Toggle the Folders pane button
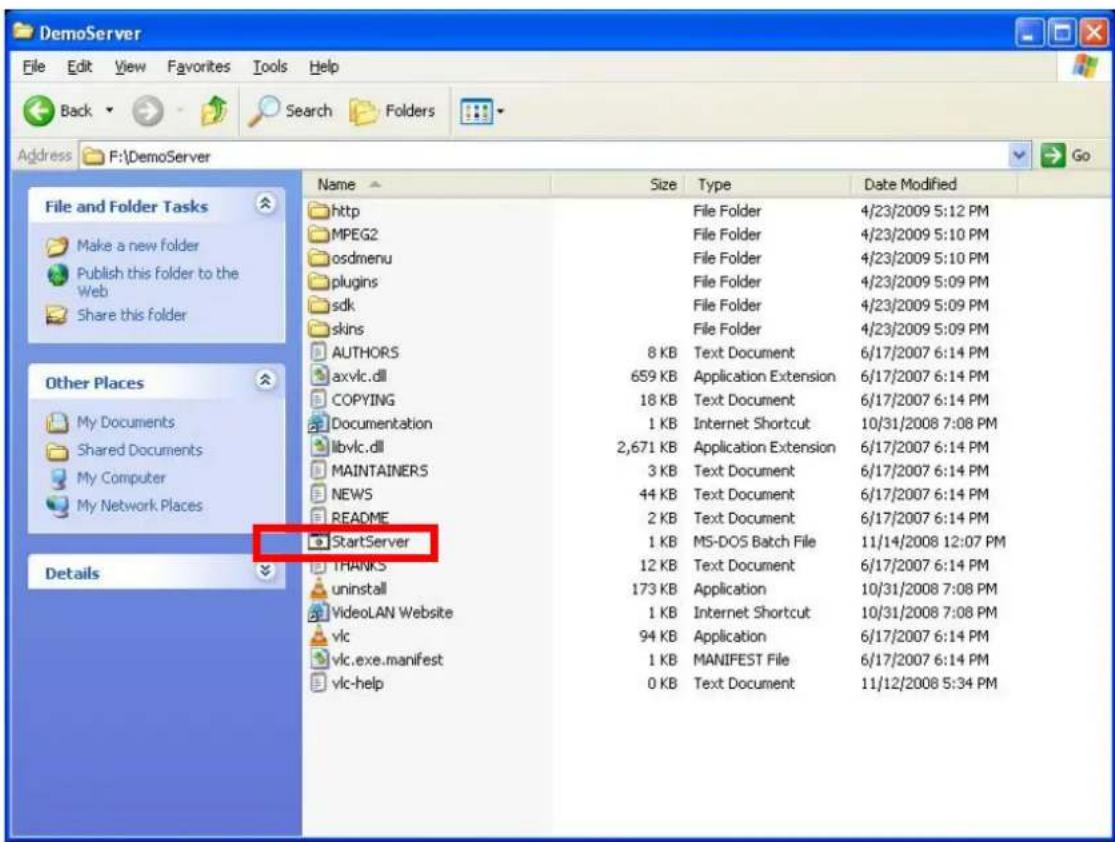Viewport: 1115px width, 842px height. (x=393, y=111)
